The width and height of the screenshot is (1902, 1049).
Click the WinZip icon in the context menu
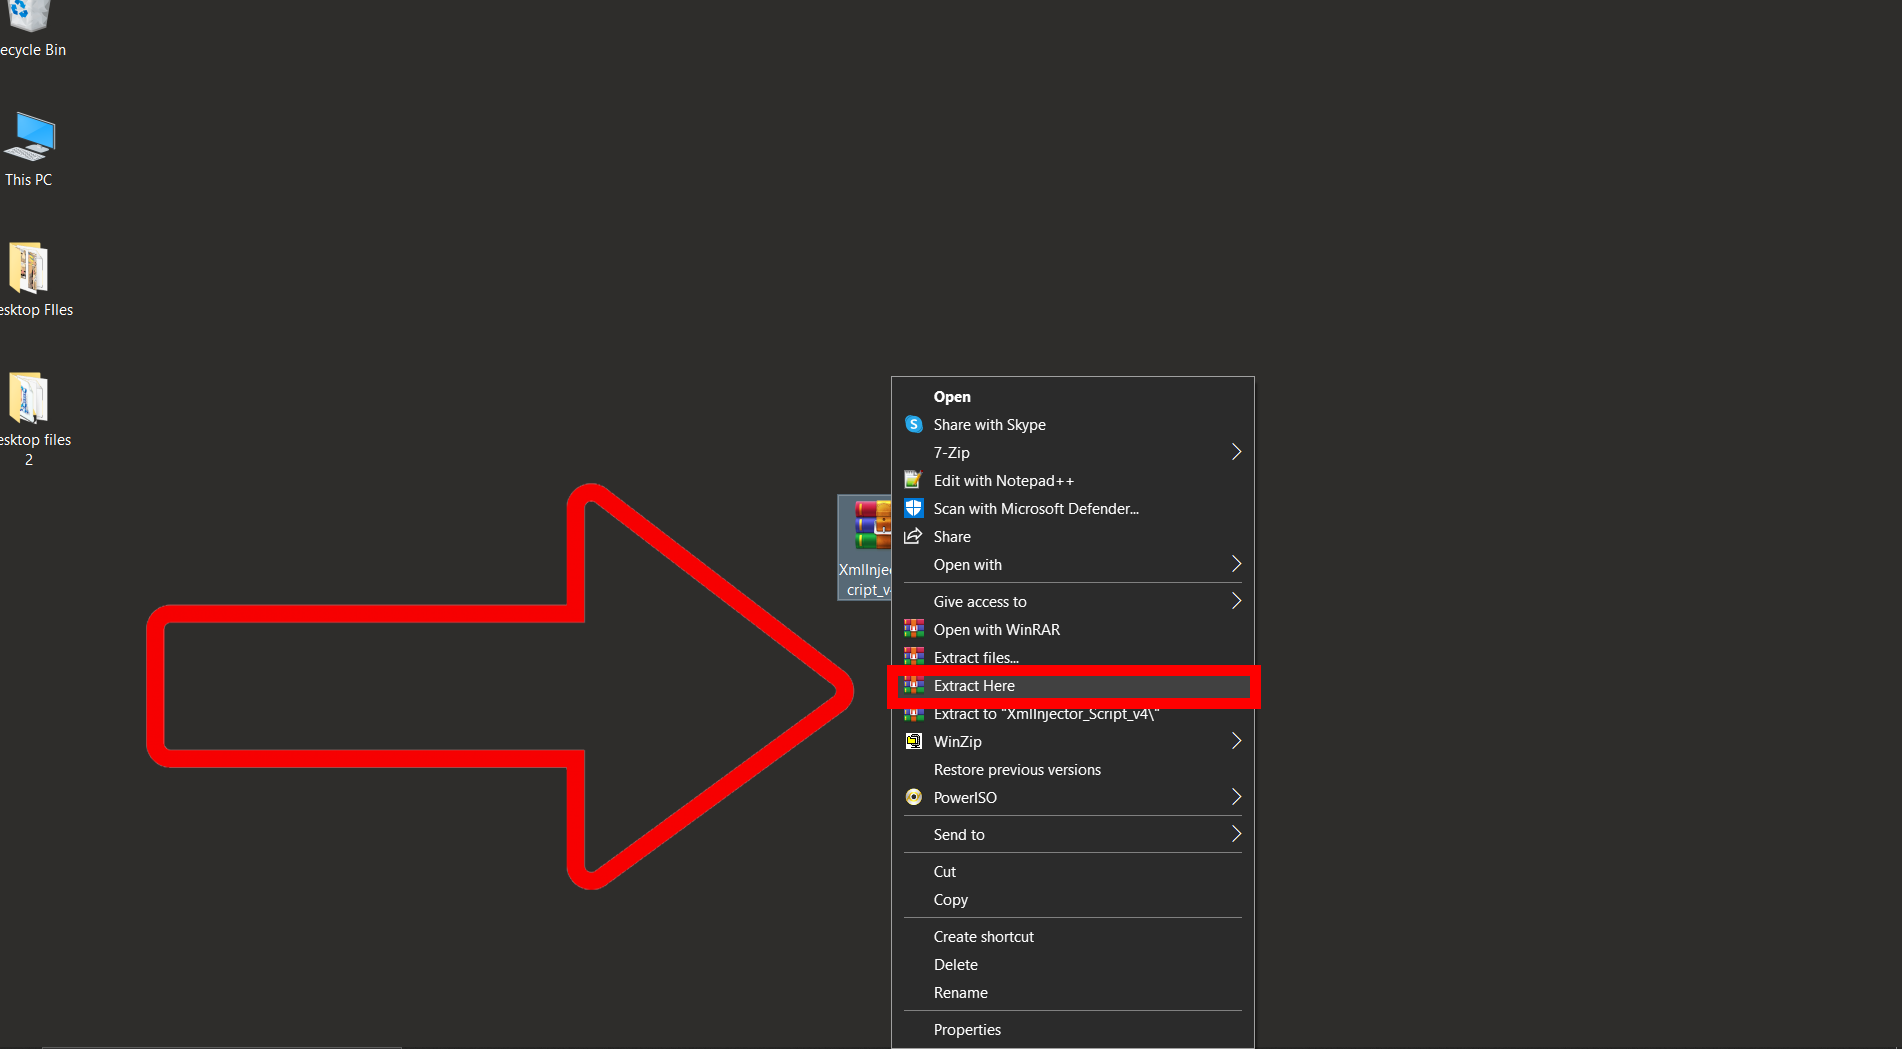pos(914,741)
